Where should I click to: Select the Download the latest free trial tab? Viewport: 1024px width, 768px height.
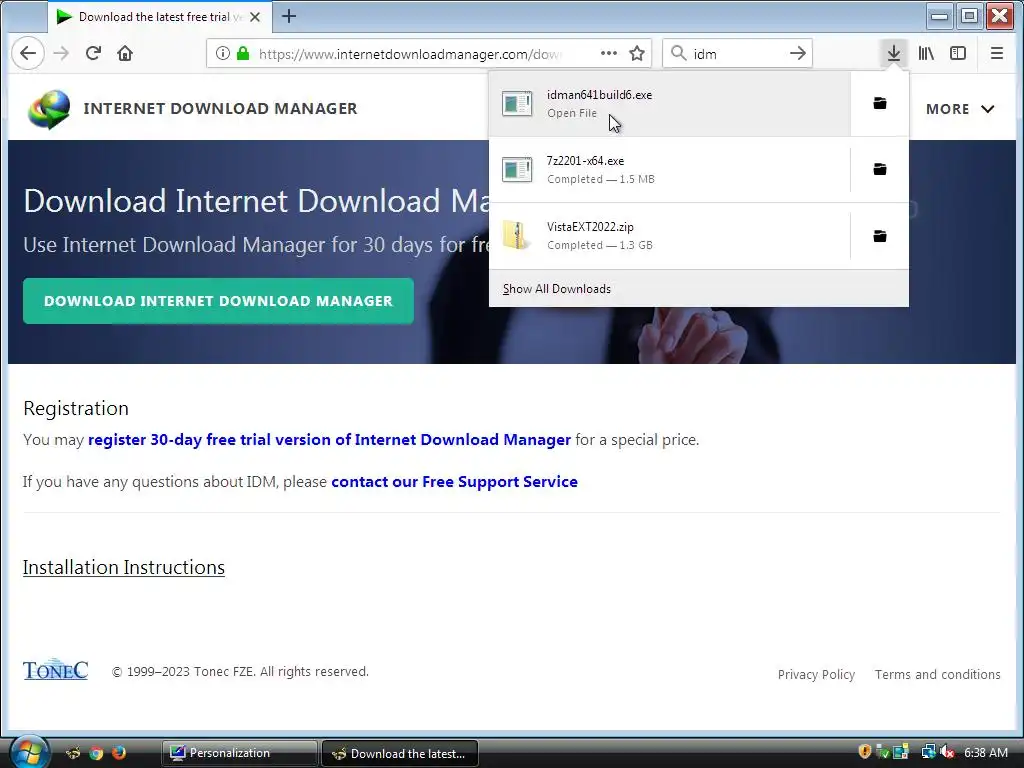[x=159, y=17]
